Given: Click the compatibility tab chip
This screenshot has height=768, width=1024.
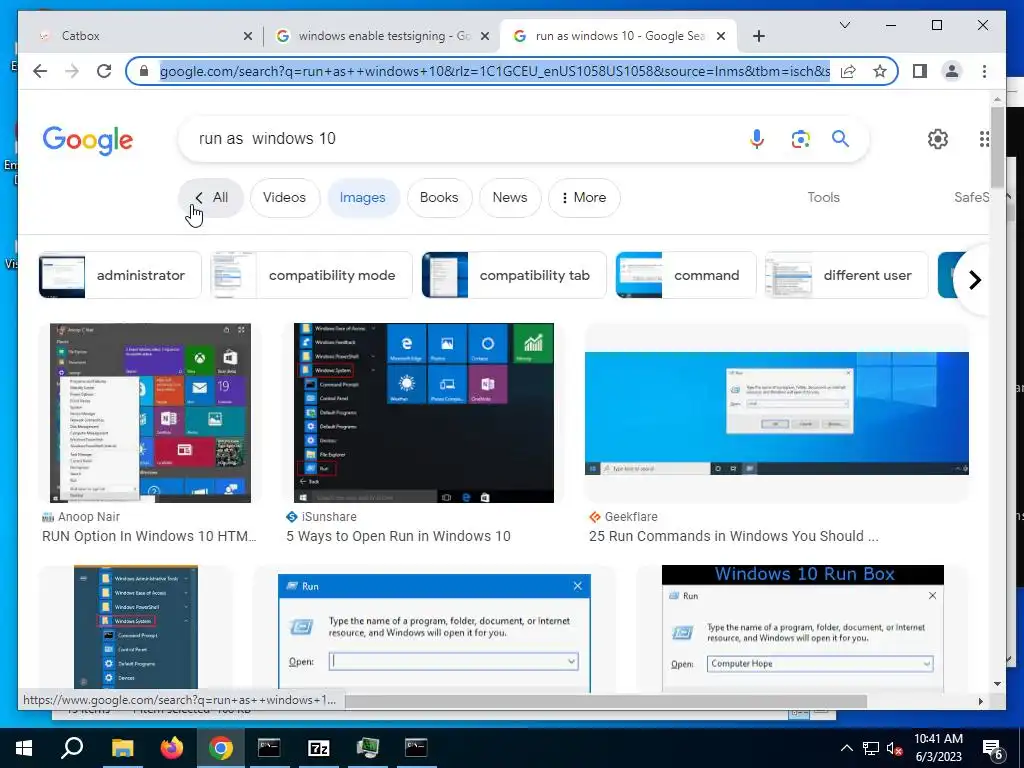Looking at the screenshot, I should point(514,275).
